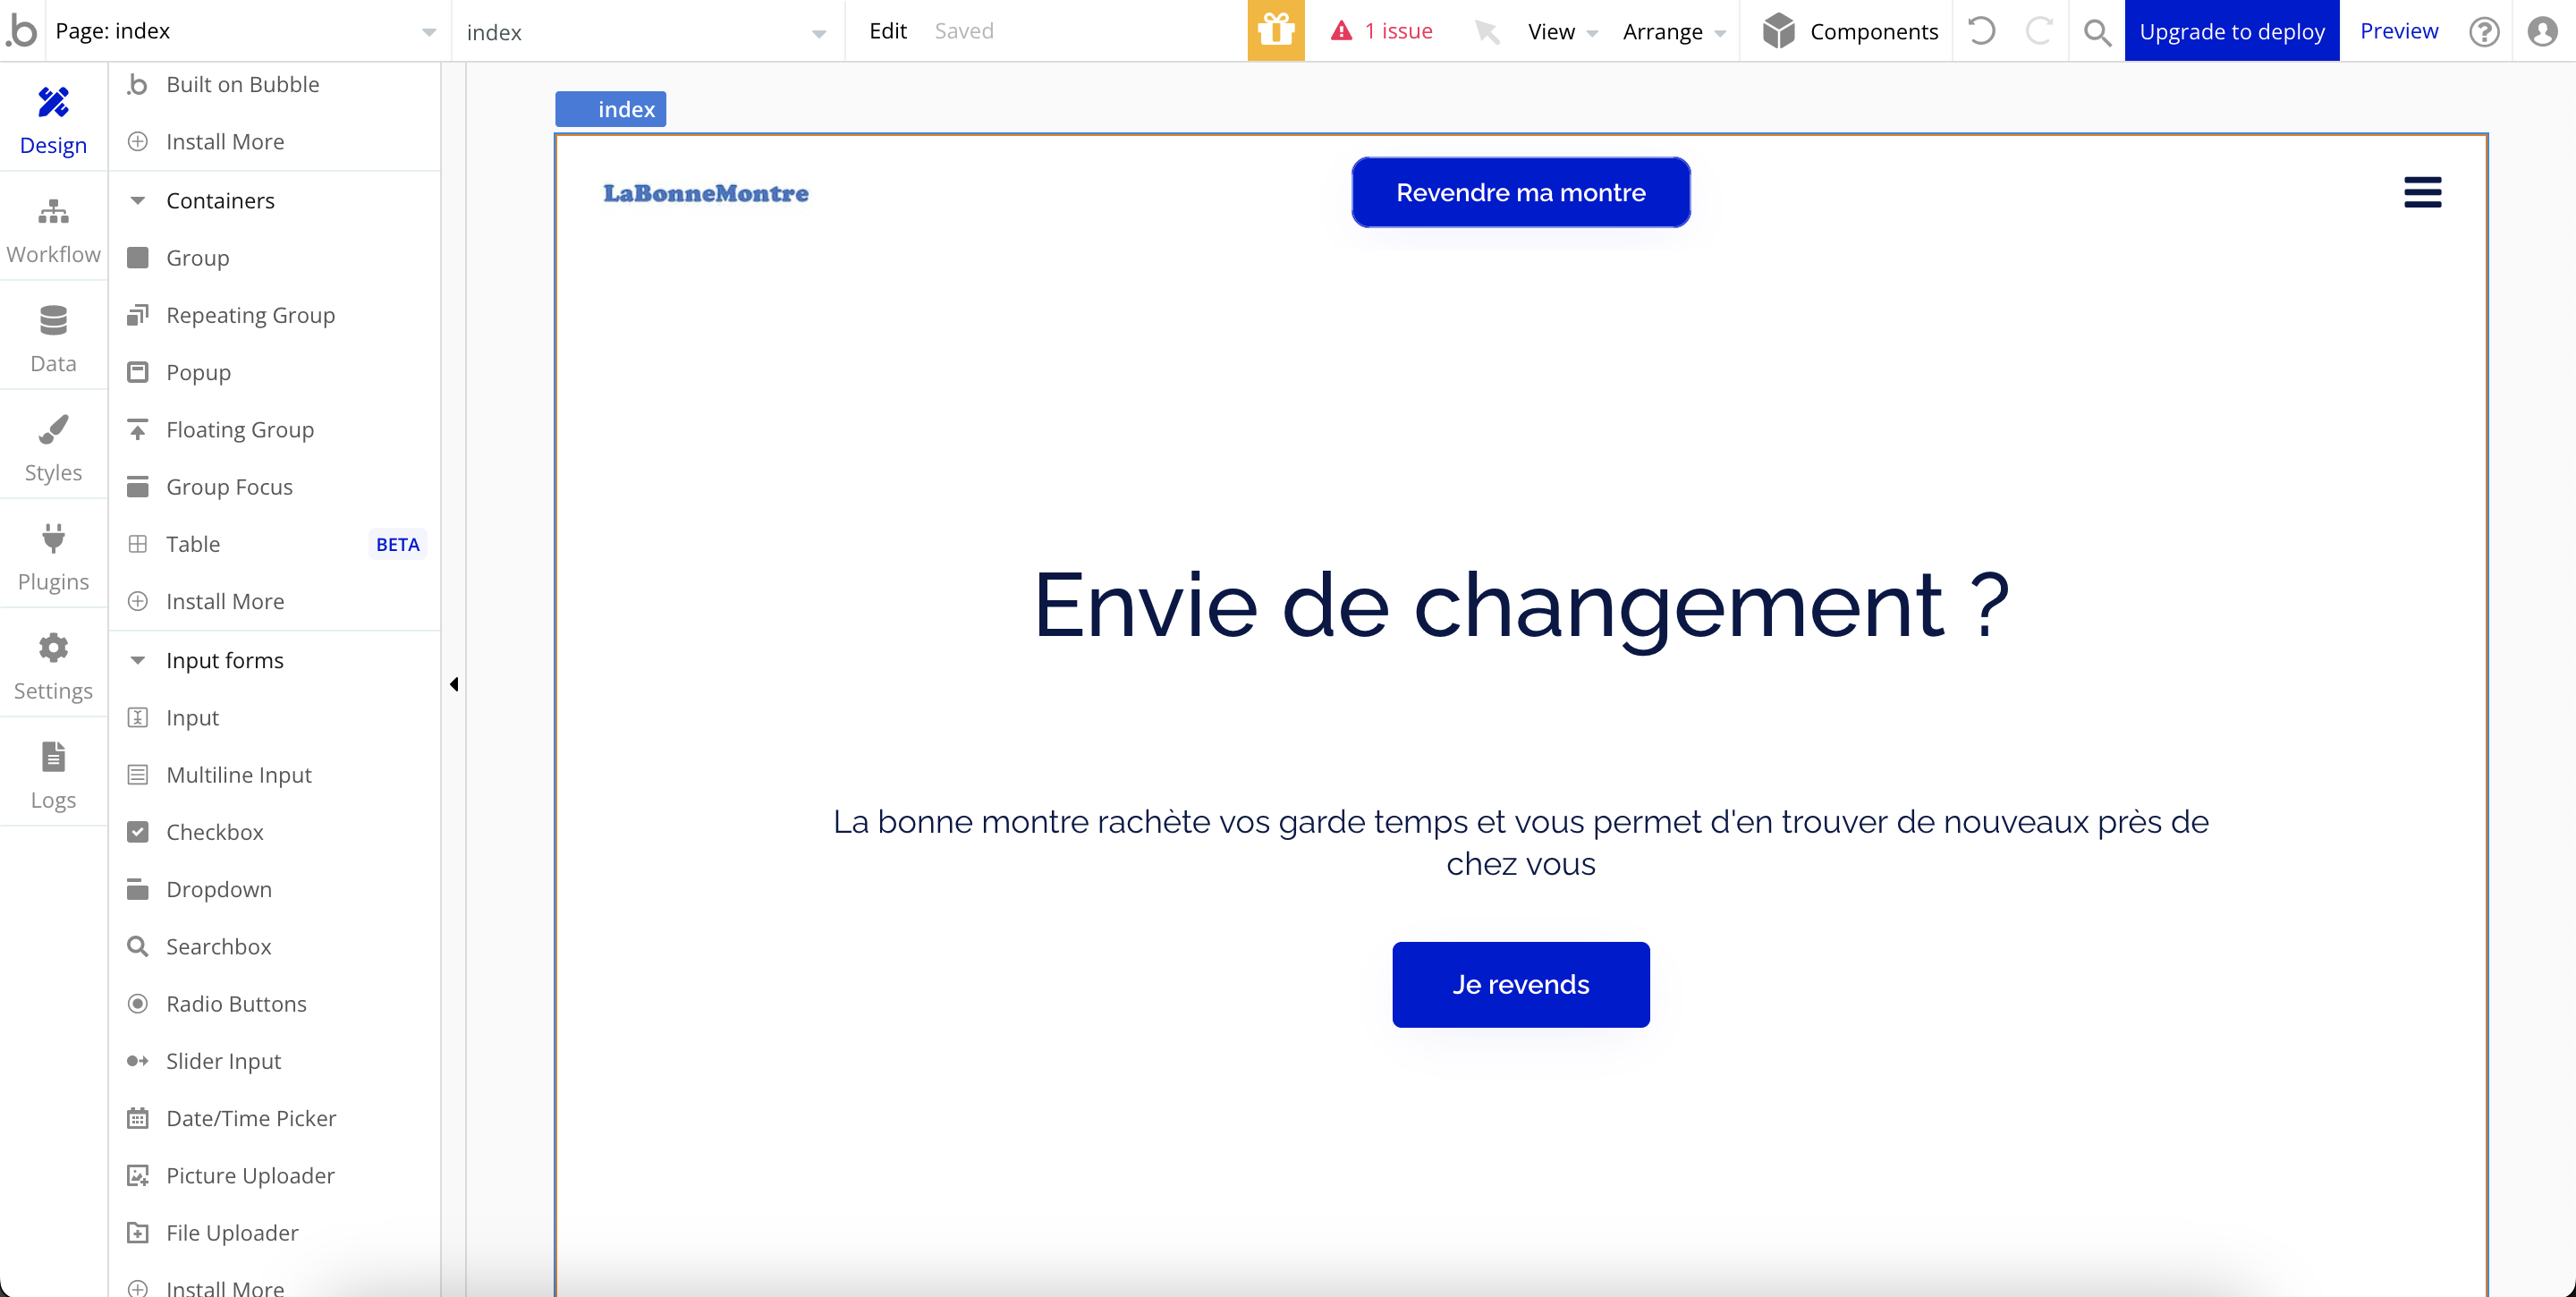This screenshot has width=2576, height=1297.
Task: Click Upgrade to deploy button
Action: 2231,31
